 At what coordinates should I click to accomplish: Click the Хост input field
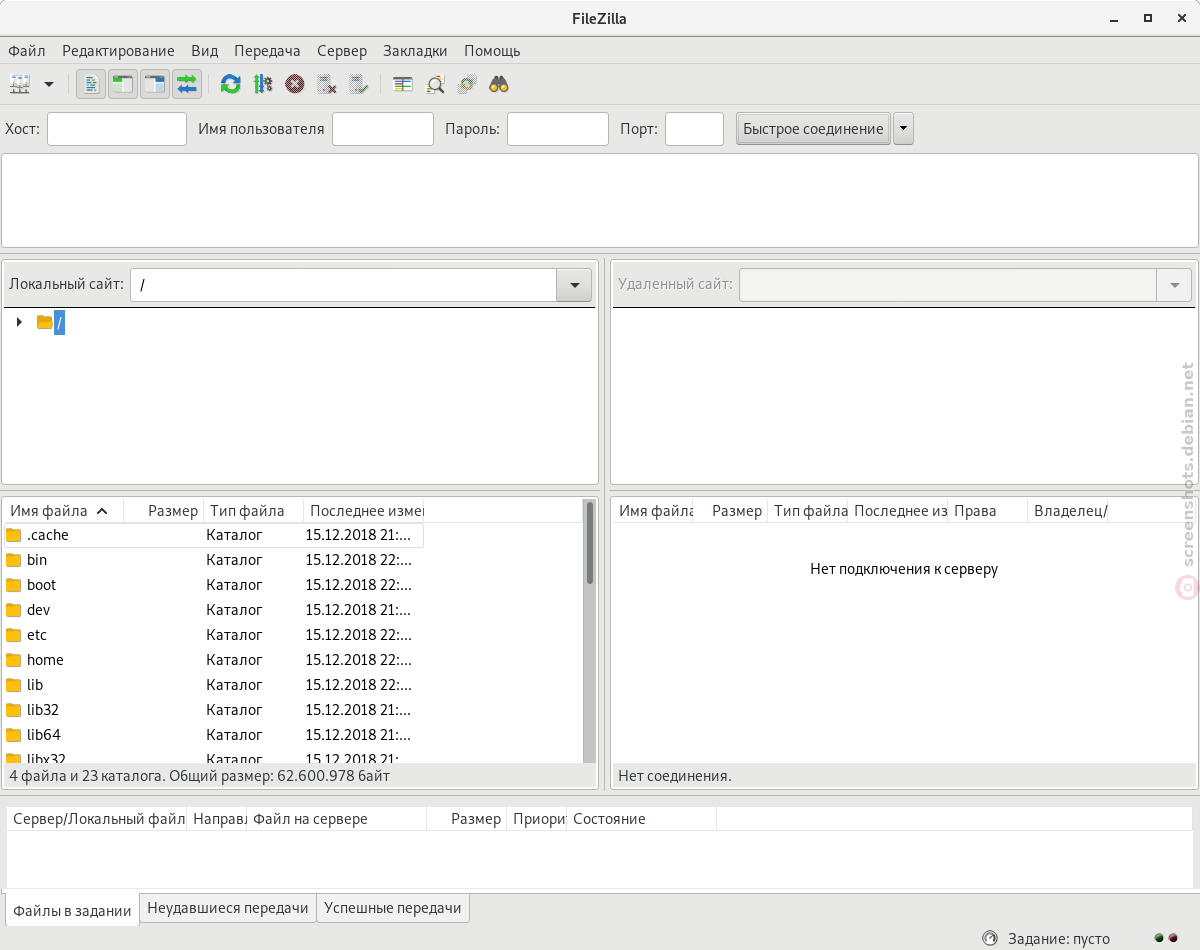click(x=117, y=129)
